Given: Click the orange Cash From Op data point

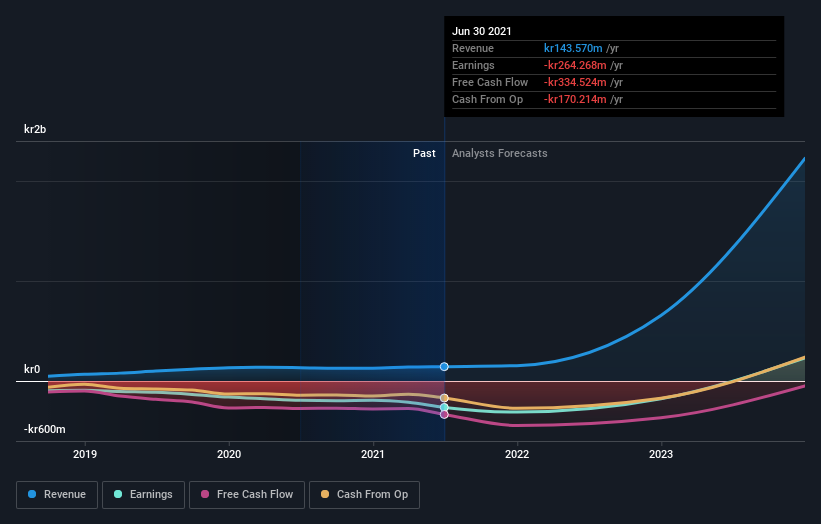Looking at the screenshot, I should coord(444,398).
